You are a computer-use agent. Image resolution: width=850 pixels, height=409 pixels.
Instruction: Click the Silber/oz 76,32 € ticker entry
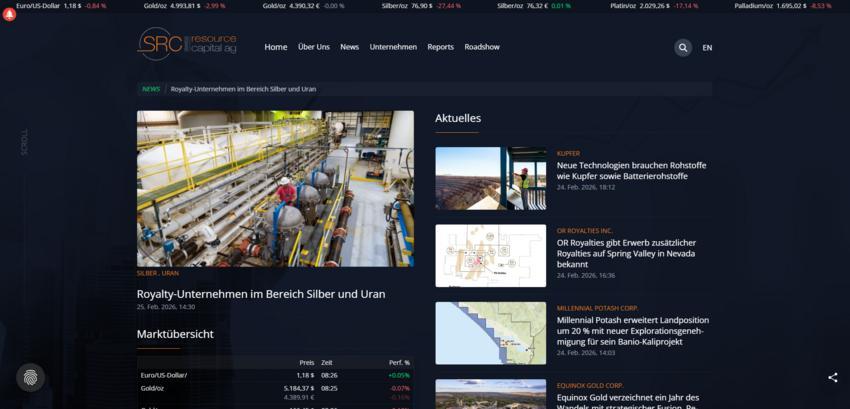coord(534,6)
